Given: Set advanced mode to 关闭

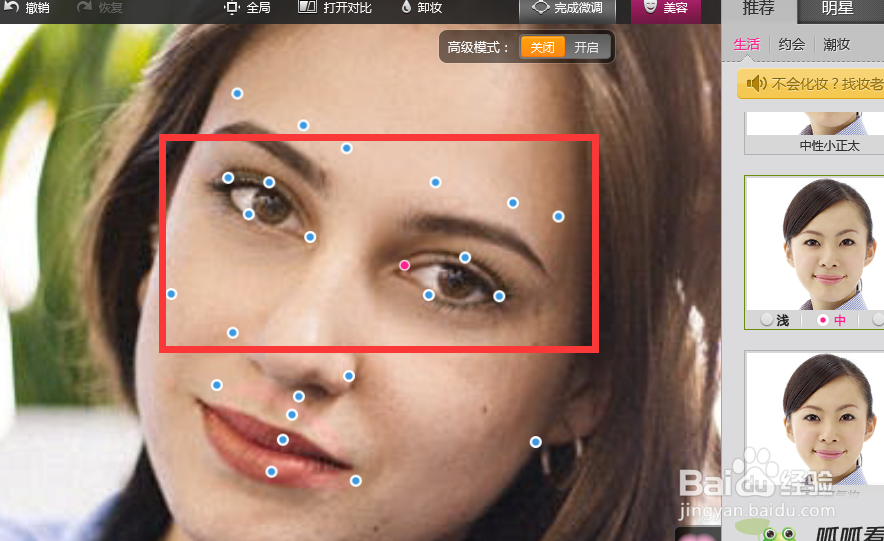Looking at the screenshot, I should 542,47.
